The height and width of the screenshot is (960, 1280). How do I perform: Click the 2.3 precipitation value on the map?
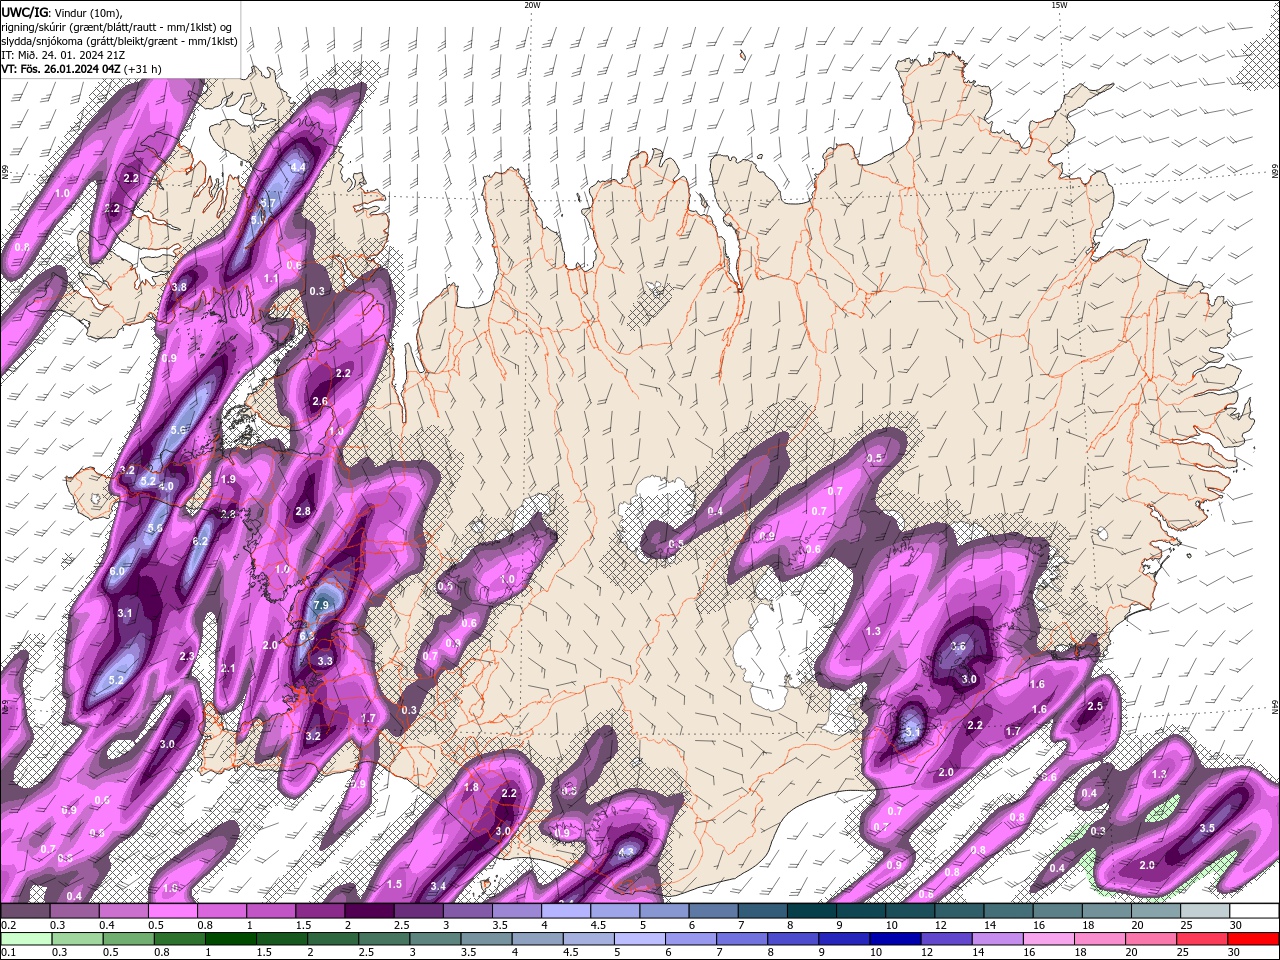[x=187, y=656]
